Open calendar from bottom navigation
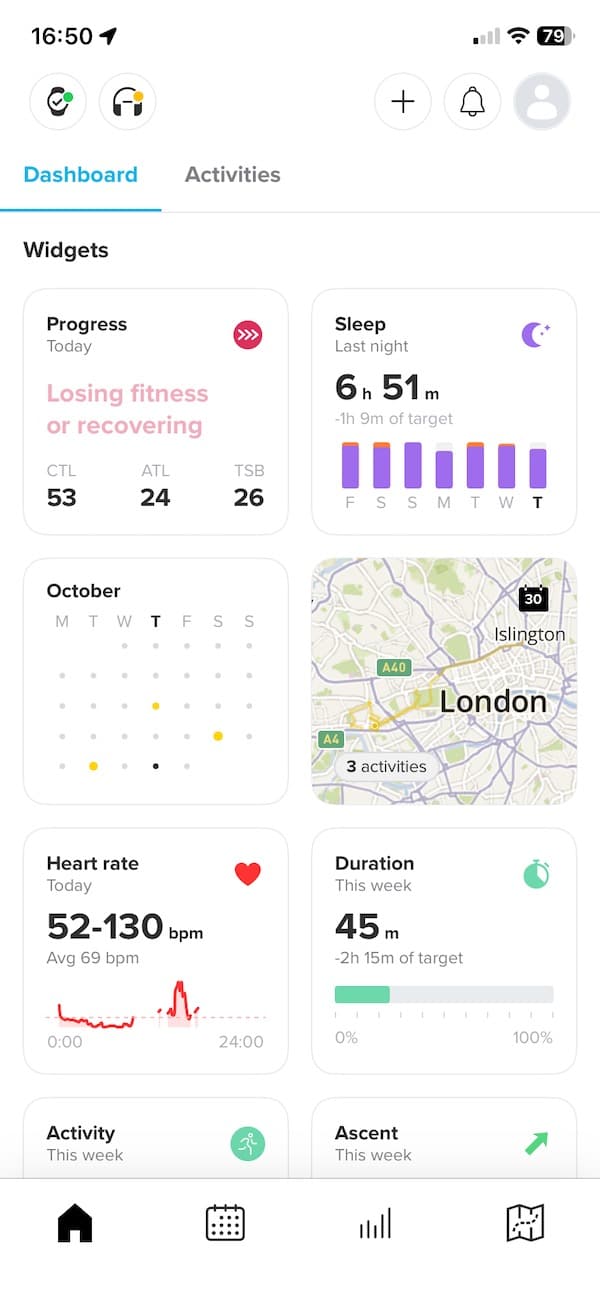Screen dimensions: 600x1299 coord(225,1222)
